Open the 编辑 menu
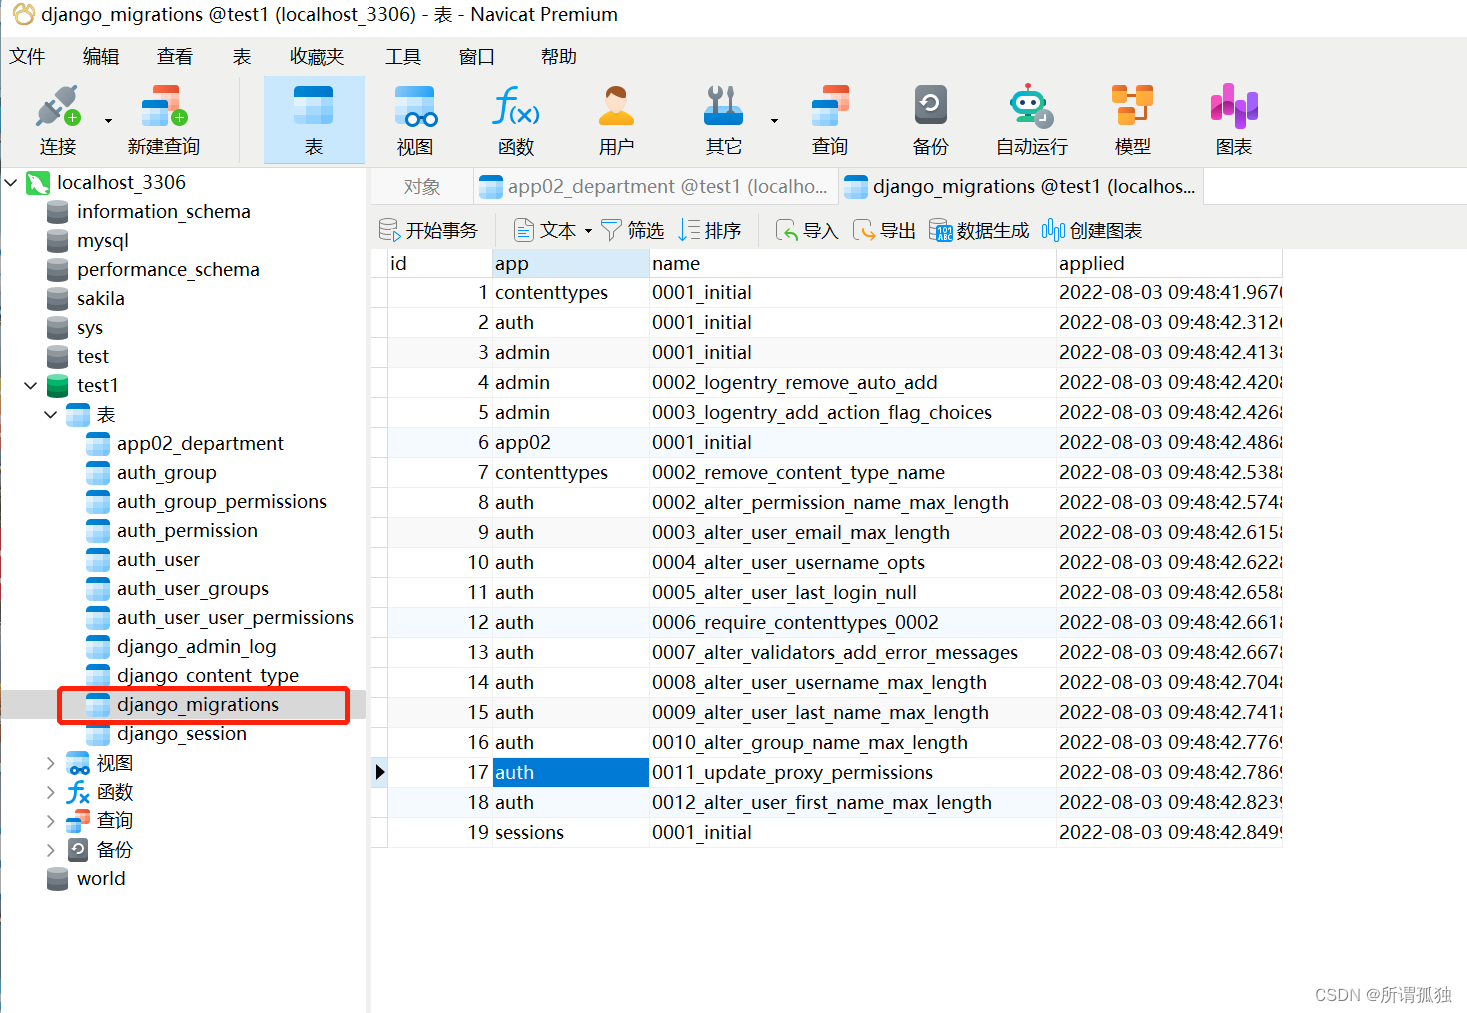1467x1013 pixels. point(101,57)
